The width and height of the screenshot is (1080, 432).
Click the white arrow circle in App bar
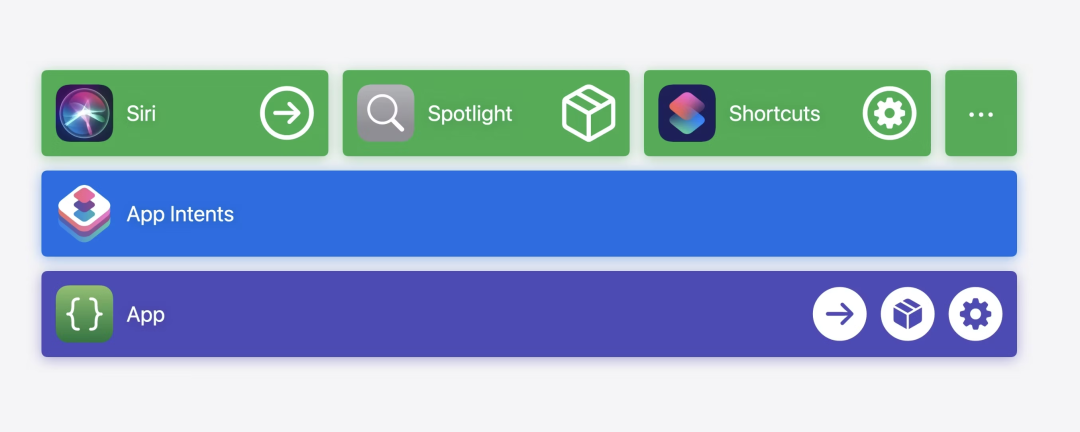click(x=840, y=314)
